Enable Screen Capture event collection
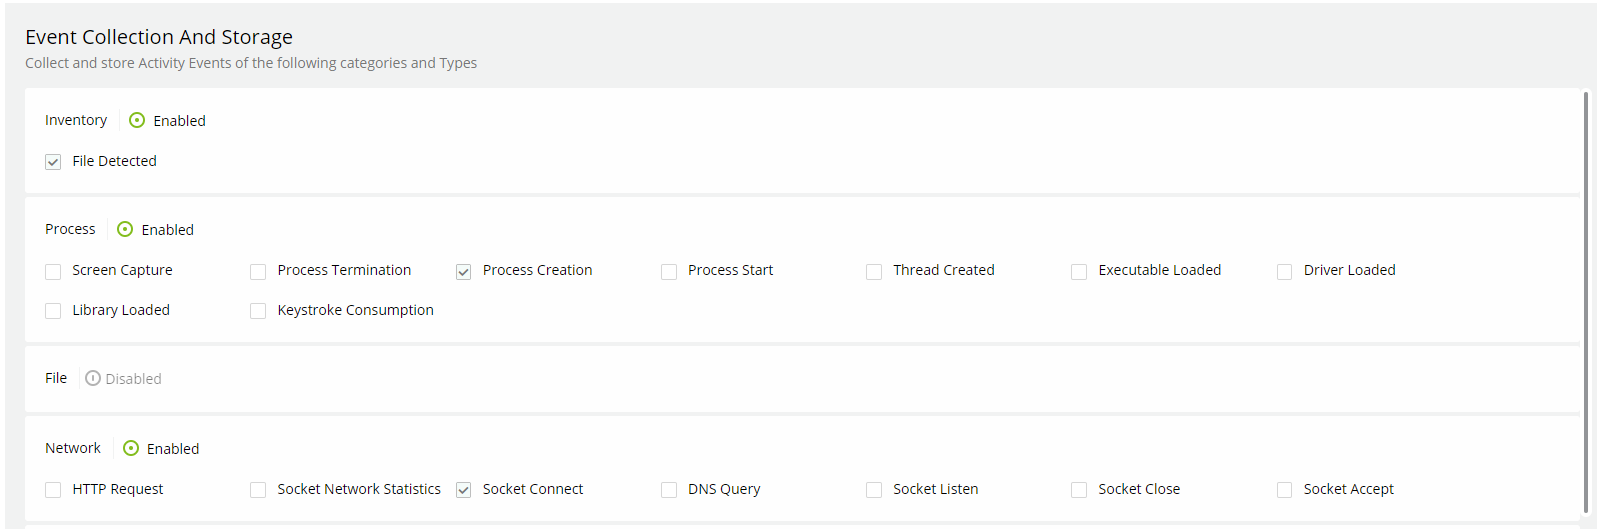Screen dimensions: 1597x529 (x=53, y=271)
